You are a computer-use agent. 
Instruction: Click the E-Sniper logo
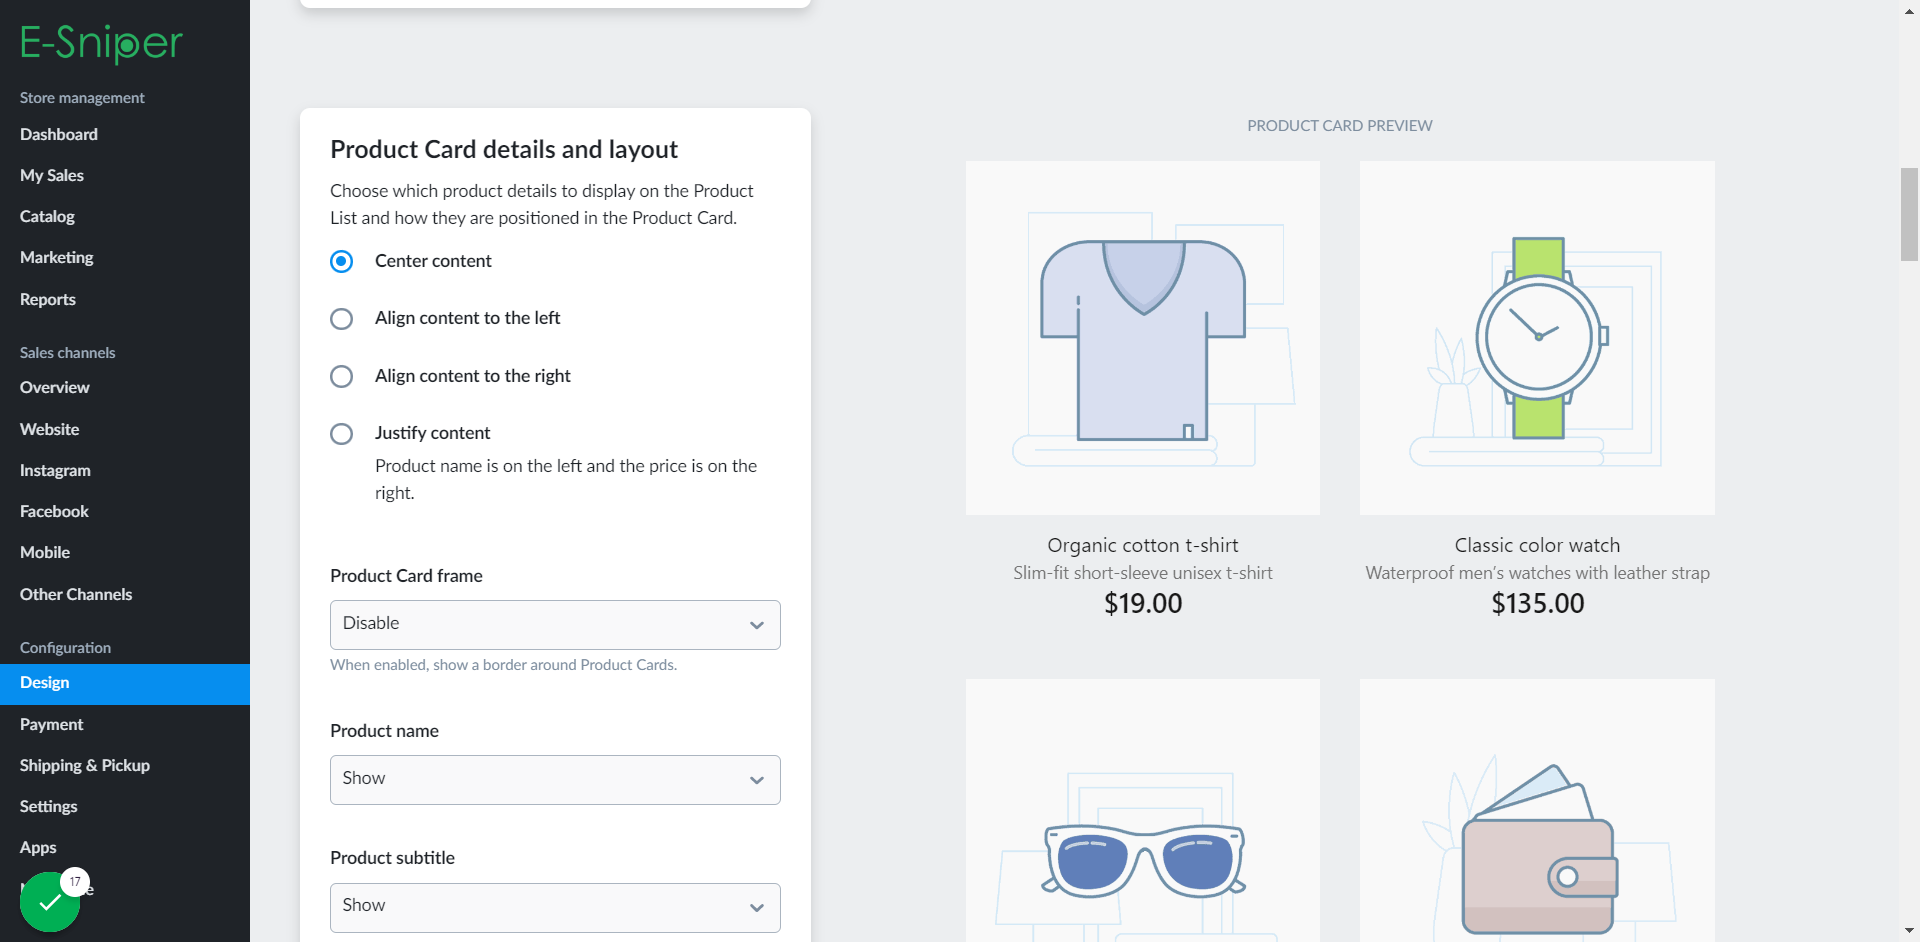[x=101, y=43]
